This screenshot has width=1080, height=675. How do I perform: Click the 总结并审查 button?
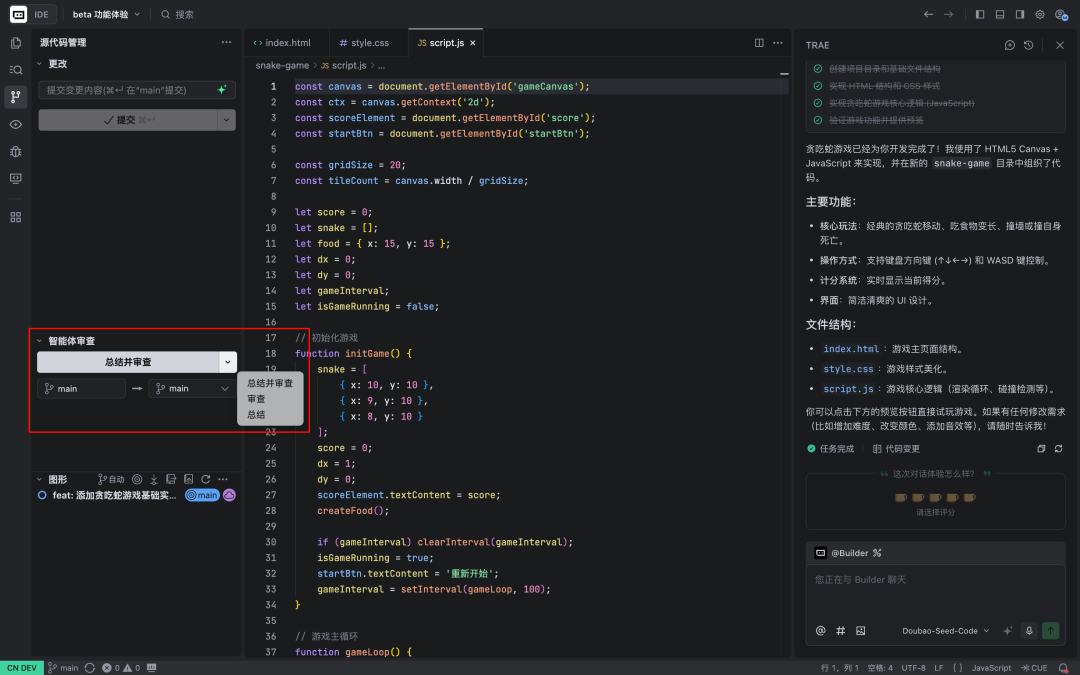pyautogui.click(x=128, y=362)
